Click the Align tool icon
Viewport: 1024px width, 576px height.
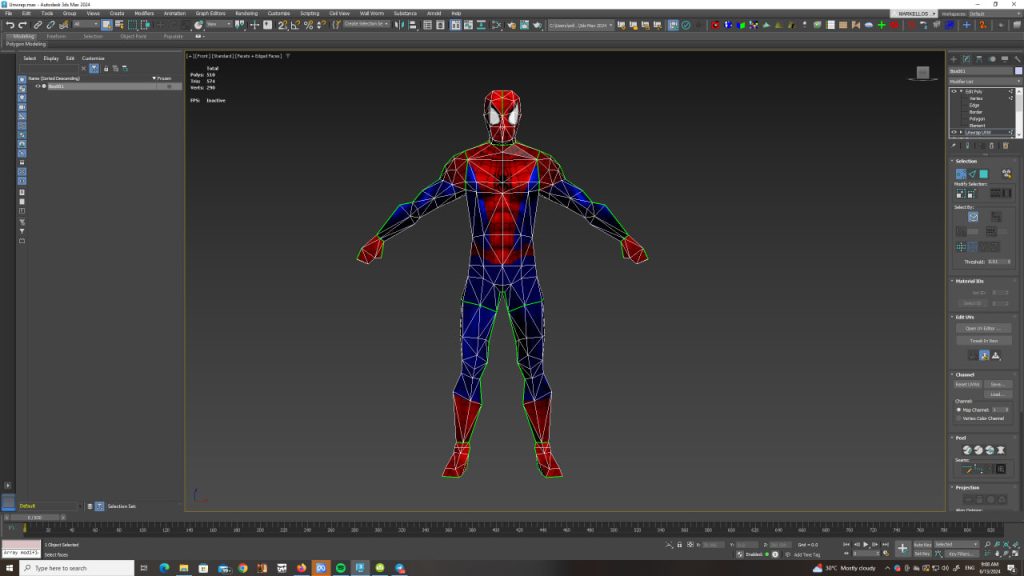click(x=413, y=25)
